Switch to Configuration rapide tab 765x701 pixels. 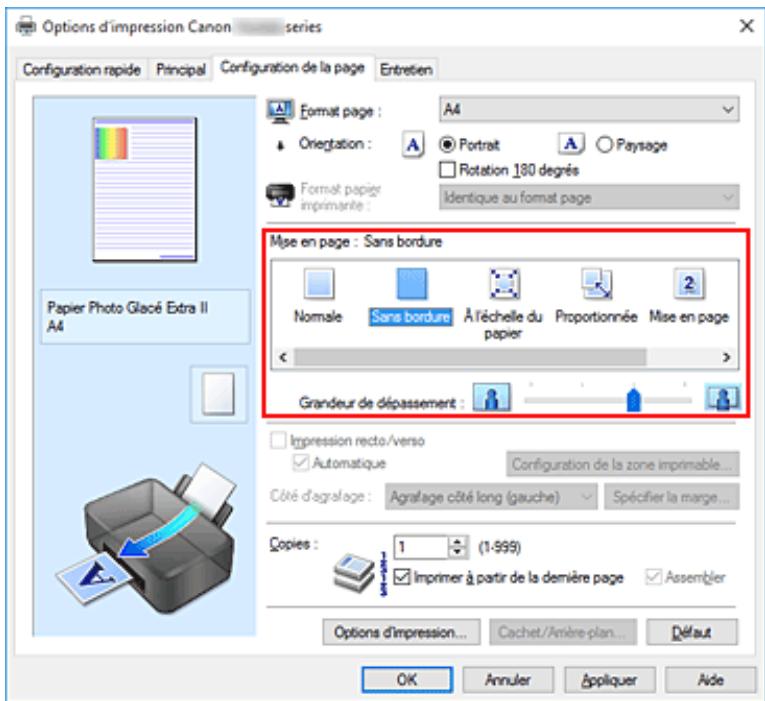[81, 70]
